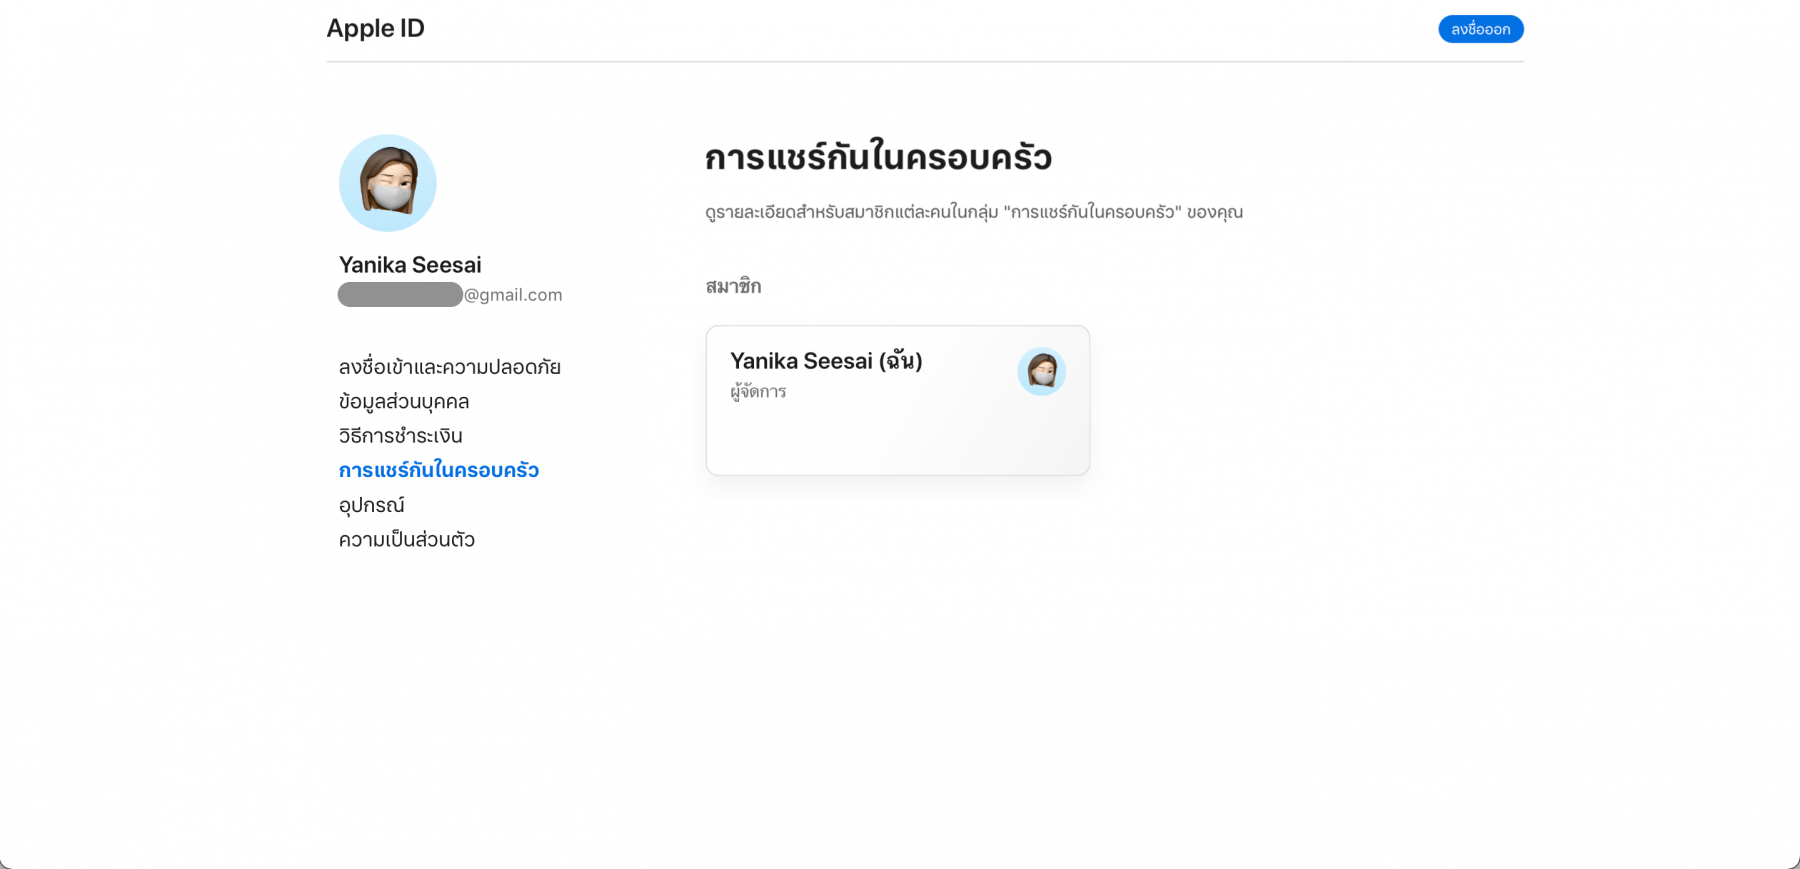
Task: Click the description text starting with ดูรายละเอียด
Action: [973, 212]
